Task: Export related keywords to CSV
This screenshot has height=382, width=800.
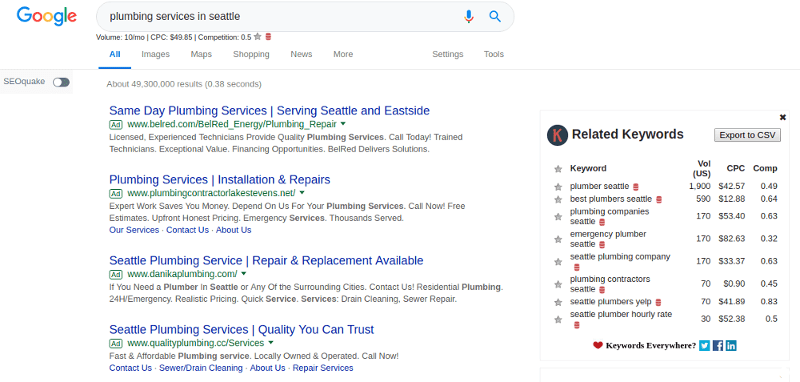Action: pyautogui.click(x=747, y=135)
